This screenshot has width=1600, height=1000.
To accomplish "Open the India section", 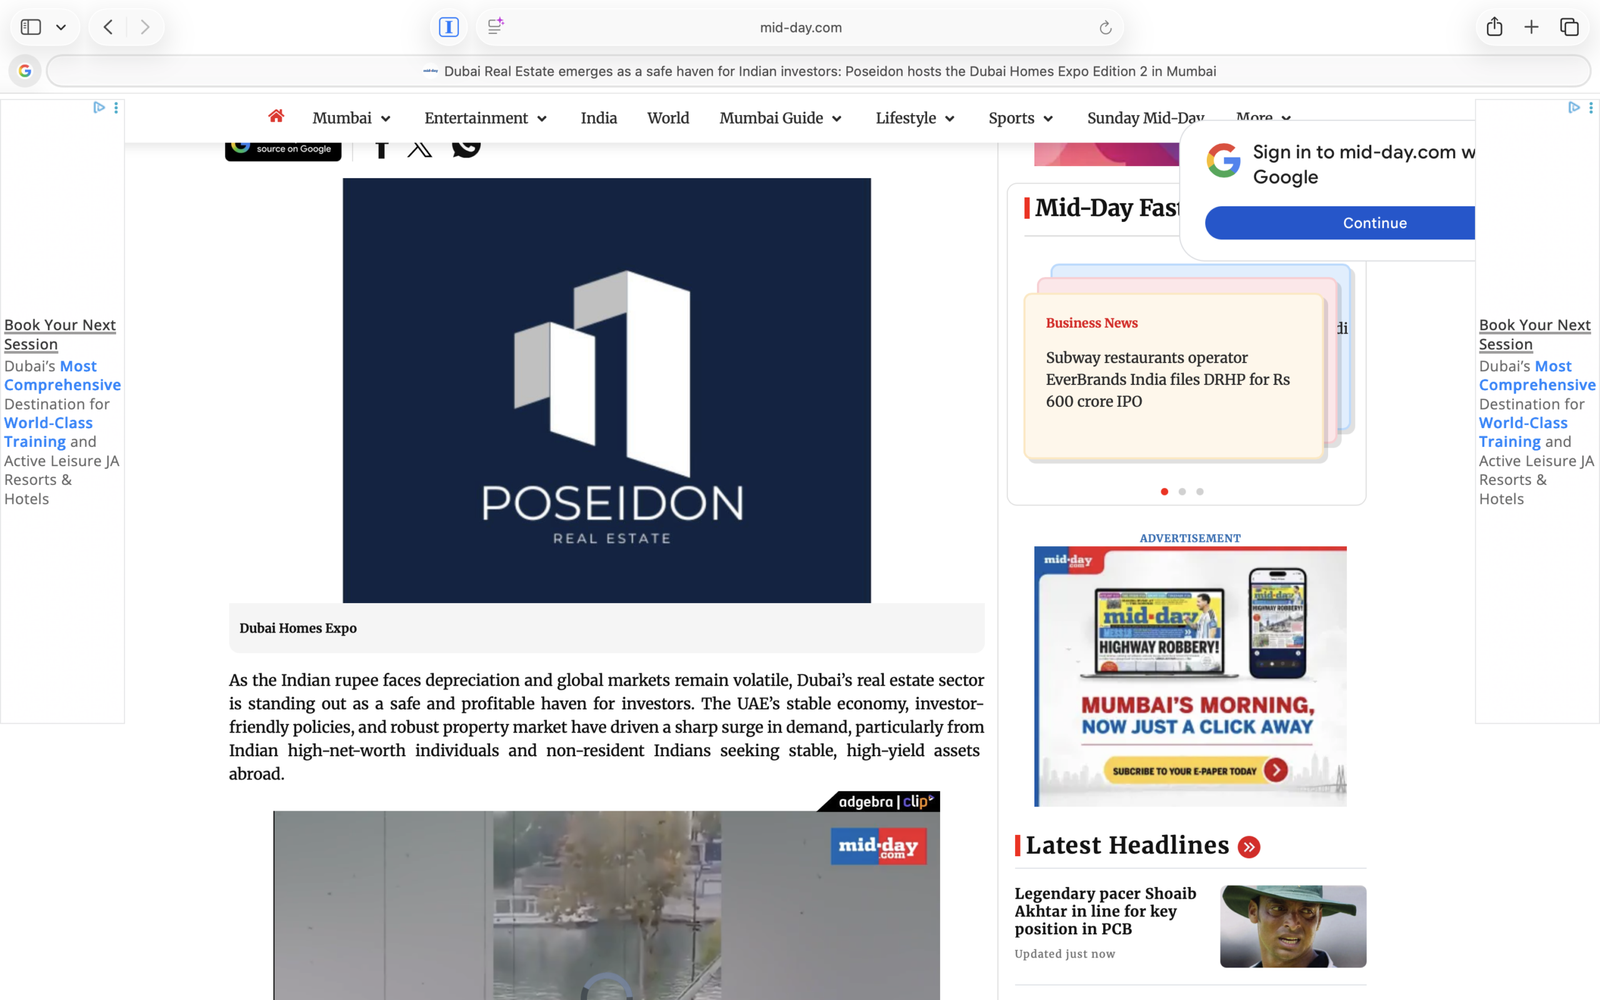I will click(x=599, y=118).
